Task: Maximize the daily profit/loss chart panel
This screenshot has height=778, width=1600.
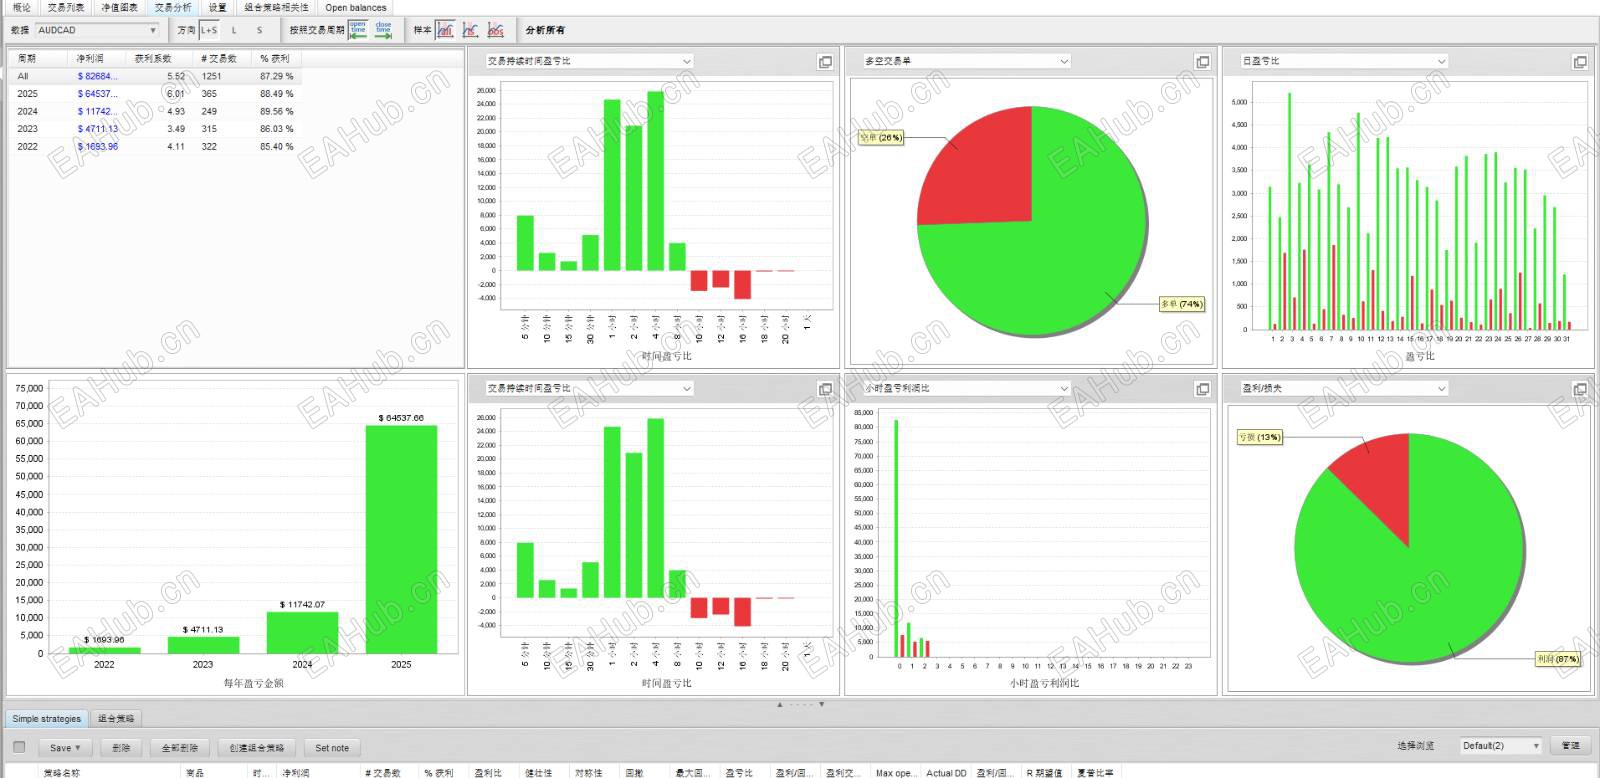Action: tap(1580, 62)
